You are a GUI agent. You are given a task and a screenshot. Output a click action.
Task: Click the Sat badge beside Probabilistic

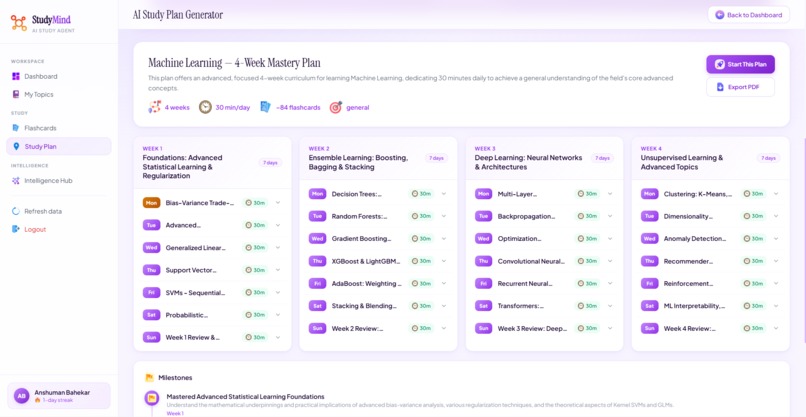pos(151,315)
